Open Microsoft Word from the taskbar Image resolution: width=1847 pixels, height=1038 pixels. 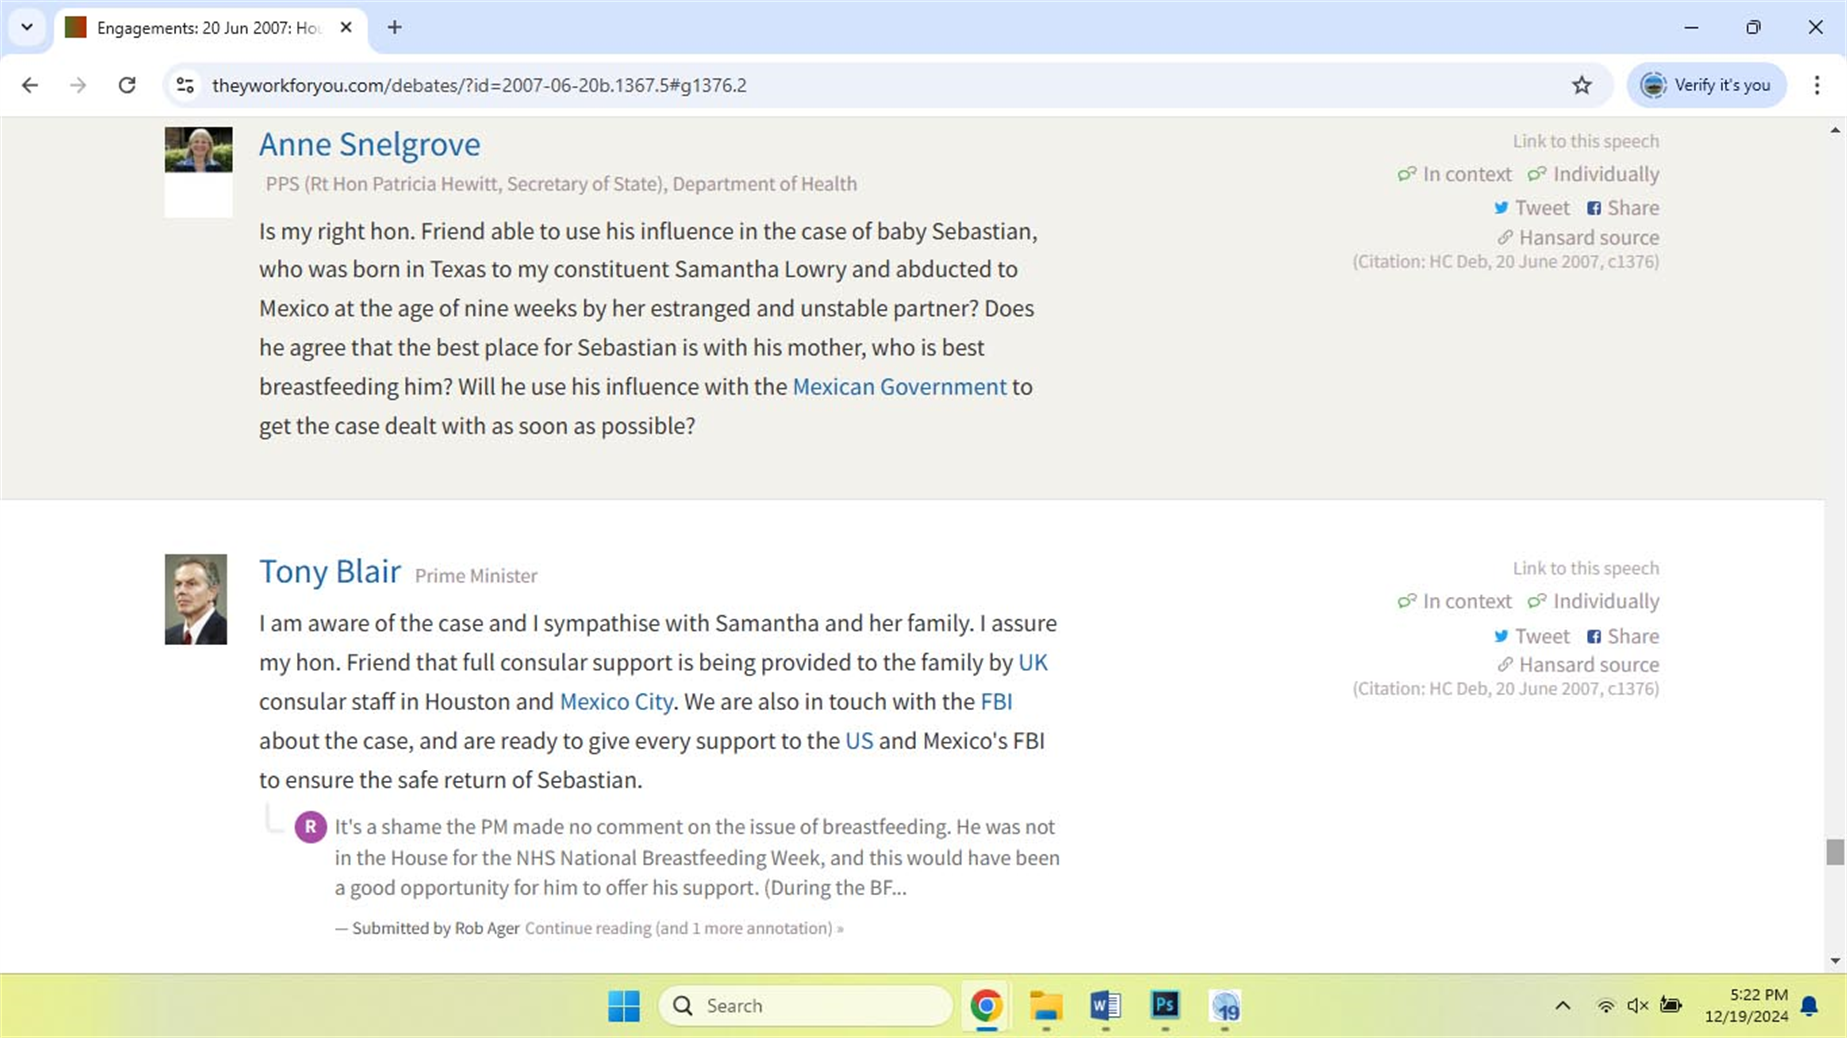[1104, 1006]
